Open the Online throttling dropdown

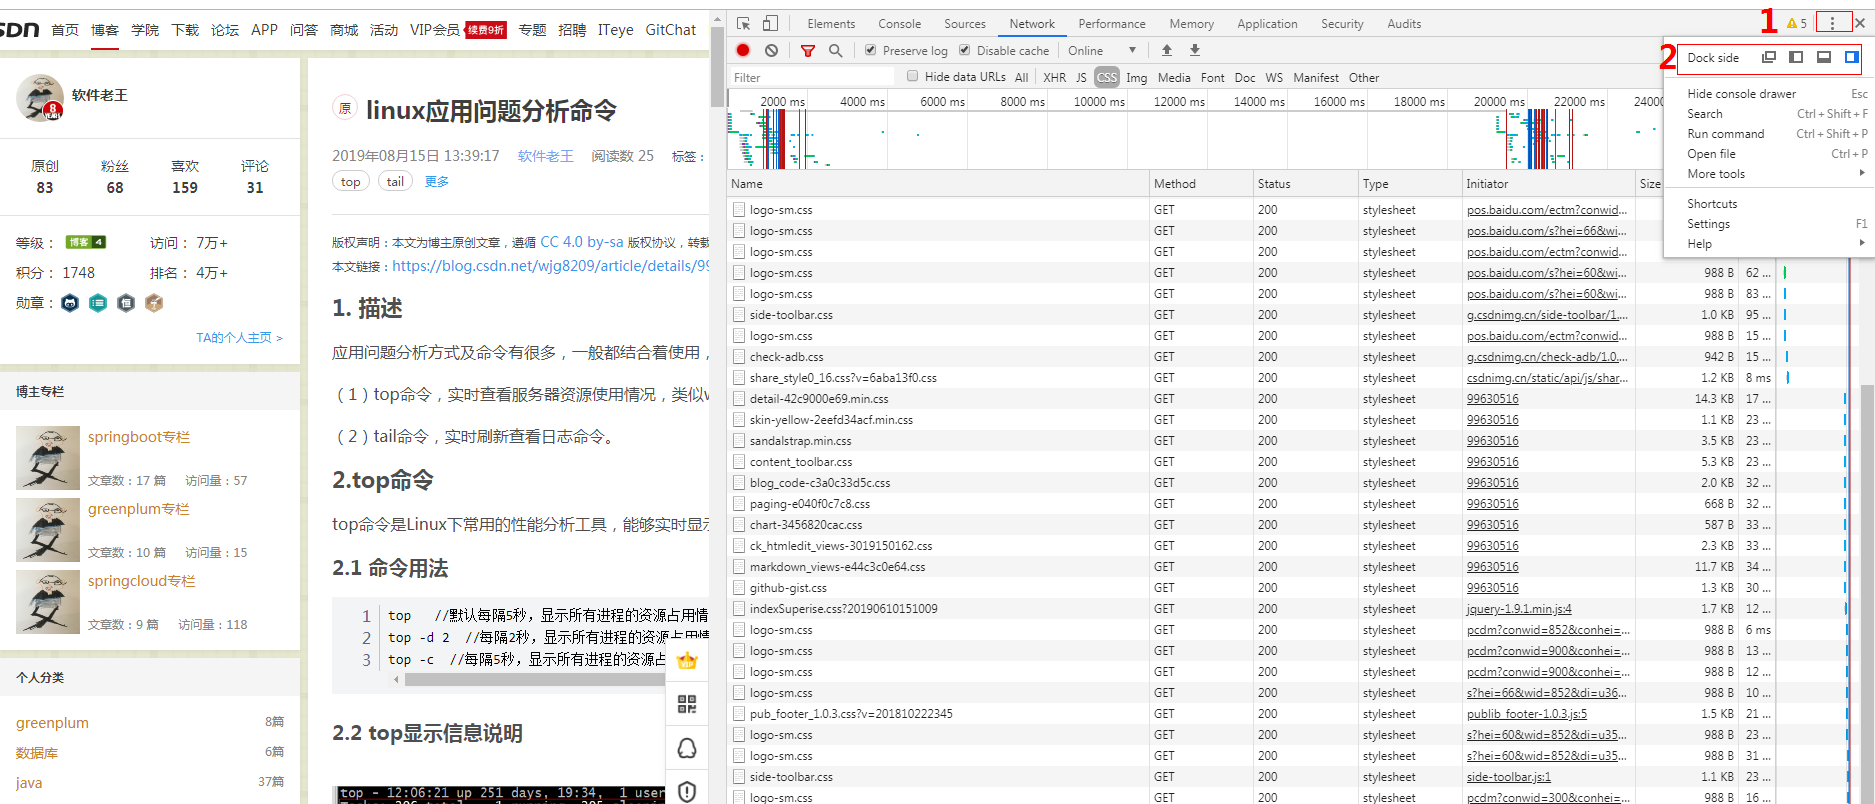click(x=1101, y=50)
